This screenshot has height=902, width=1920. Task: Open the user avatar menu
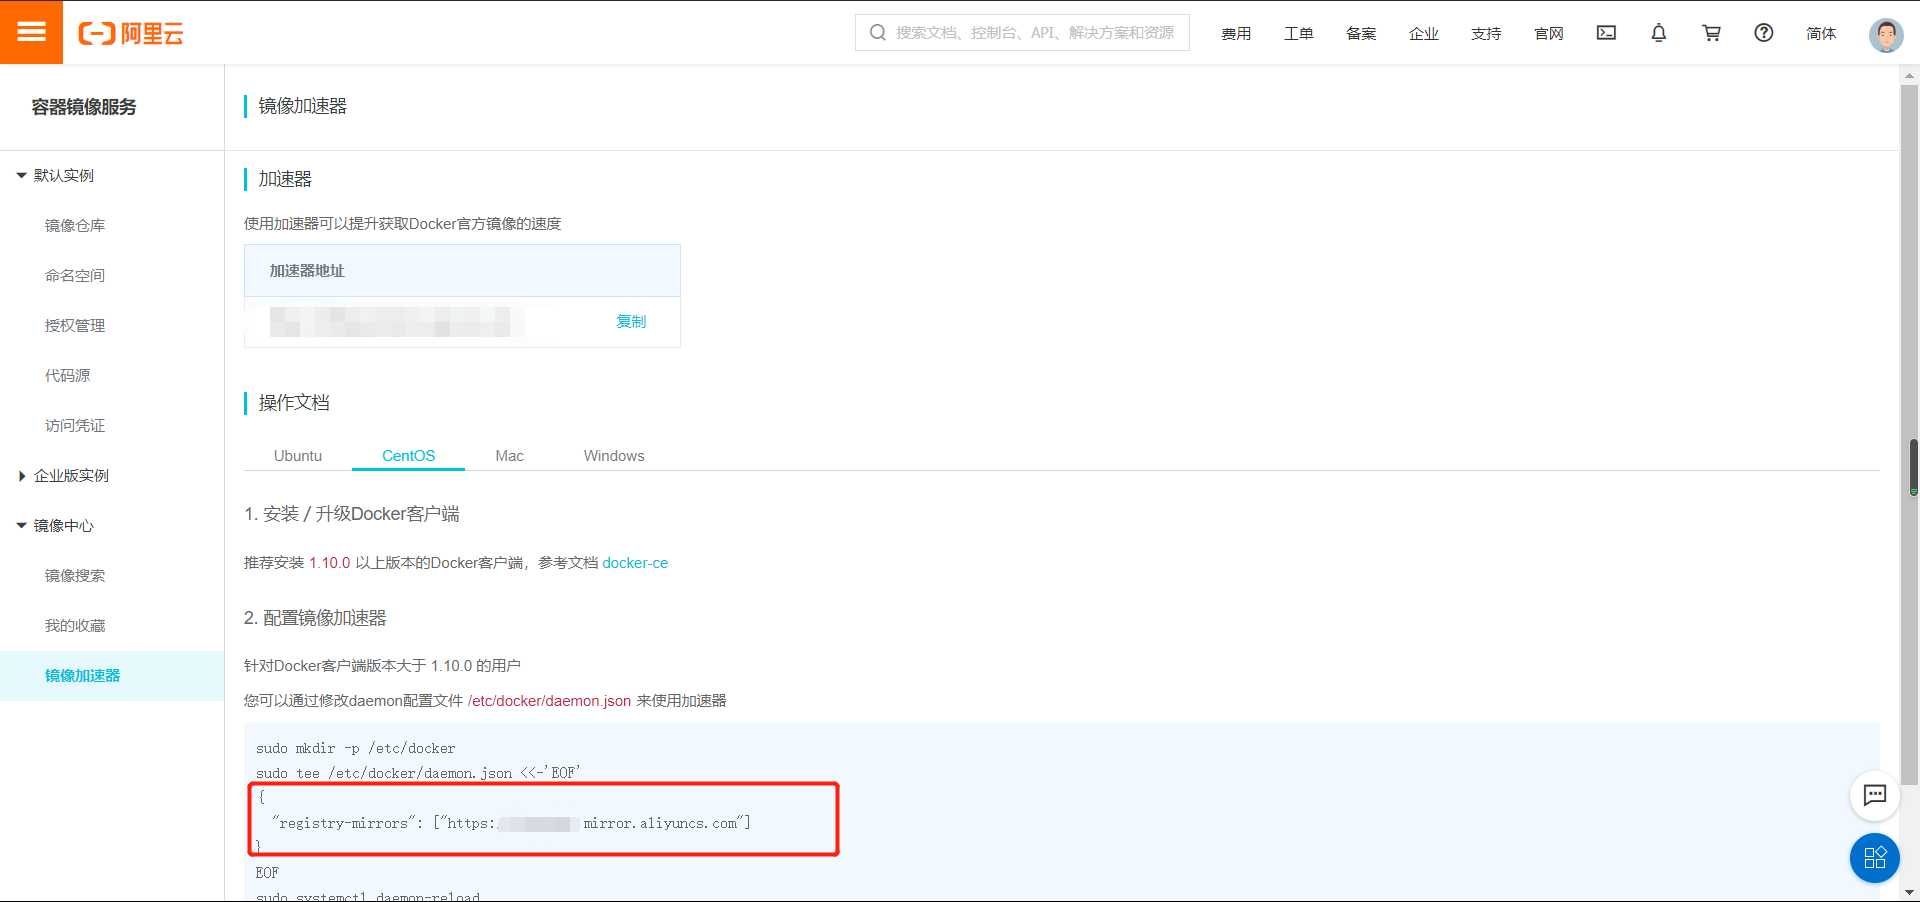click(x=1886, y=35)
